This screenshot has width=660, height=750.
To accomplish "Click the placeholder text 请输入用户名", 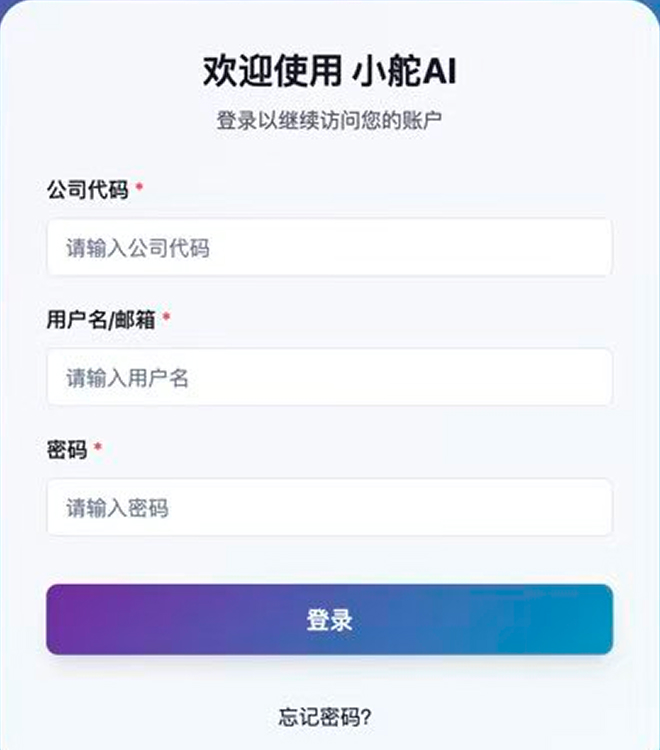I will click(x=127, y=378).
